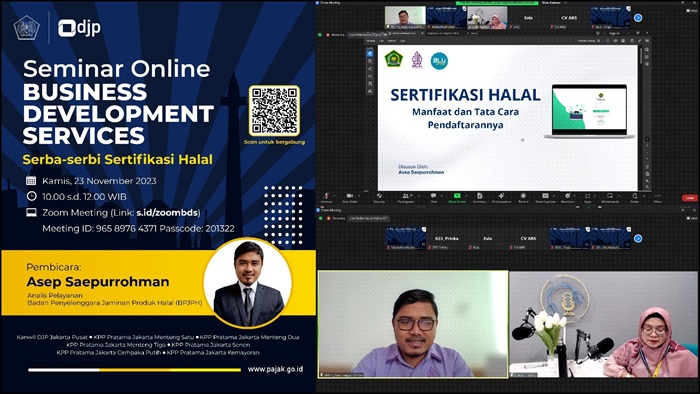Click the red Leave button
This screenshot has width=700, height=394.
coord(690,198)
